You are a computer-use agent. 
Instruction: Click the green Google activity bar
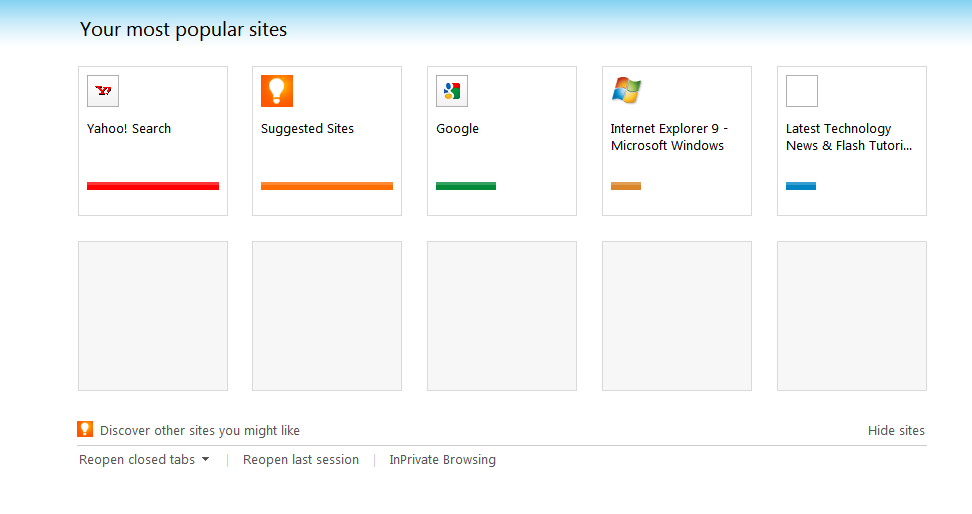pos(466,186)
